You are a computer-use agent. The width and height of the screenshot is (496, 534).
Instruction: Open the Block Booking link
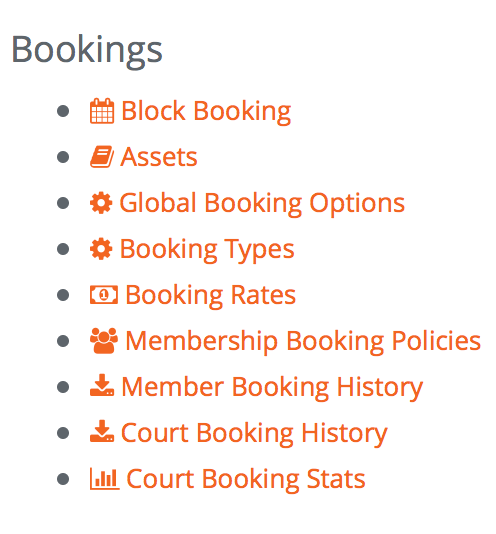(x=206, y=111)
